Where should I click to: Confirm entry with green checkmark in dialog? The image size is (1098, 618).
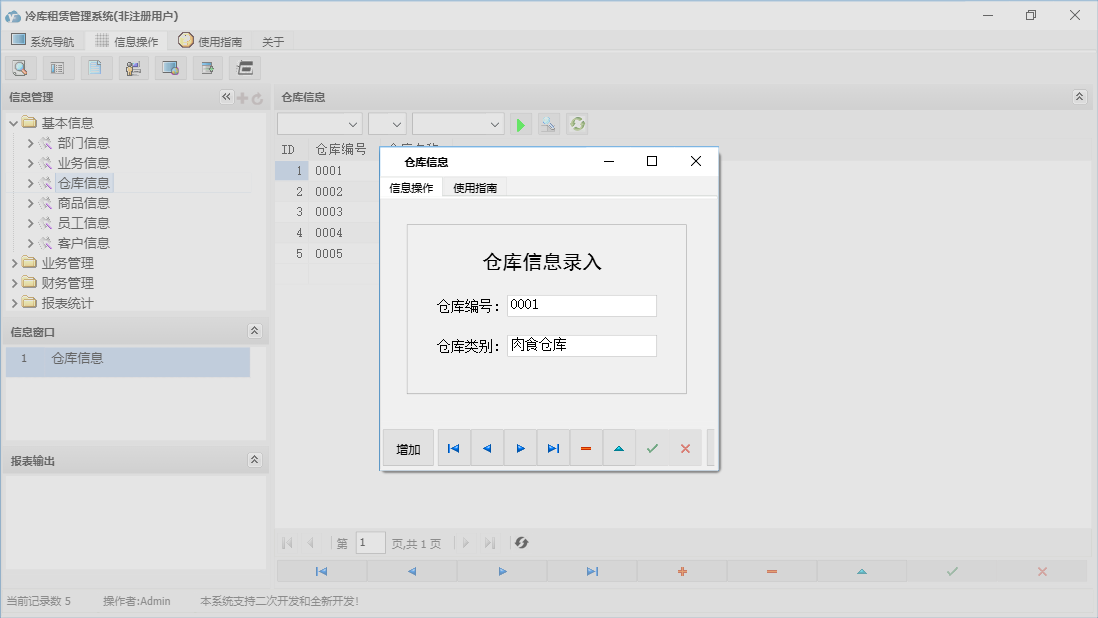(653, 448)
